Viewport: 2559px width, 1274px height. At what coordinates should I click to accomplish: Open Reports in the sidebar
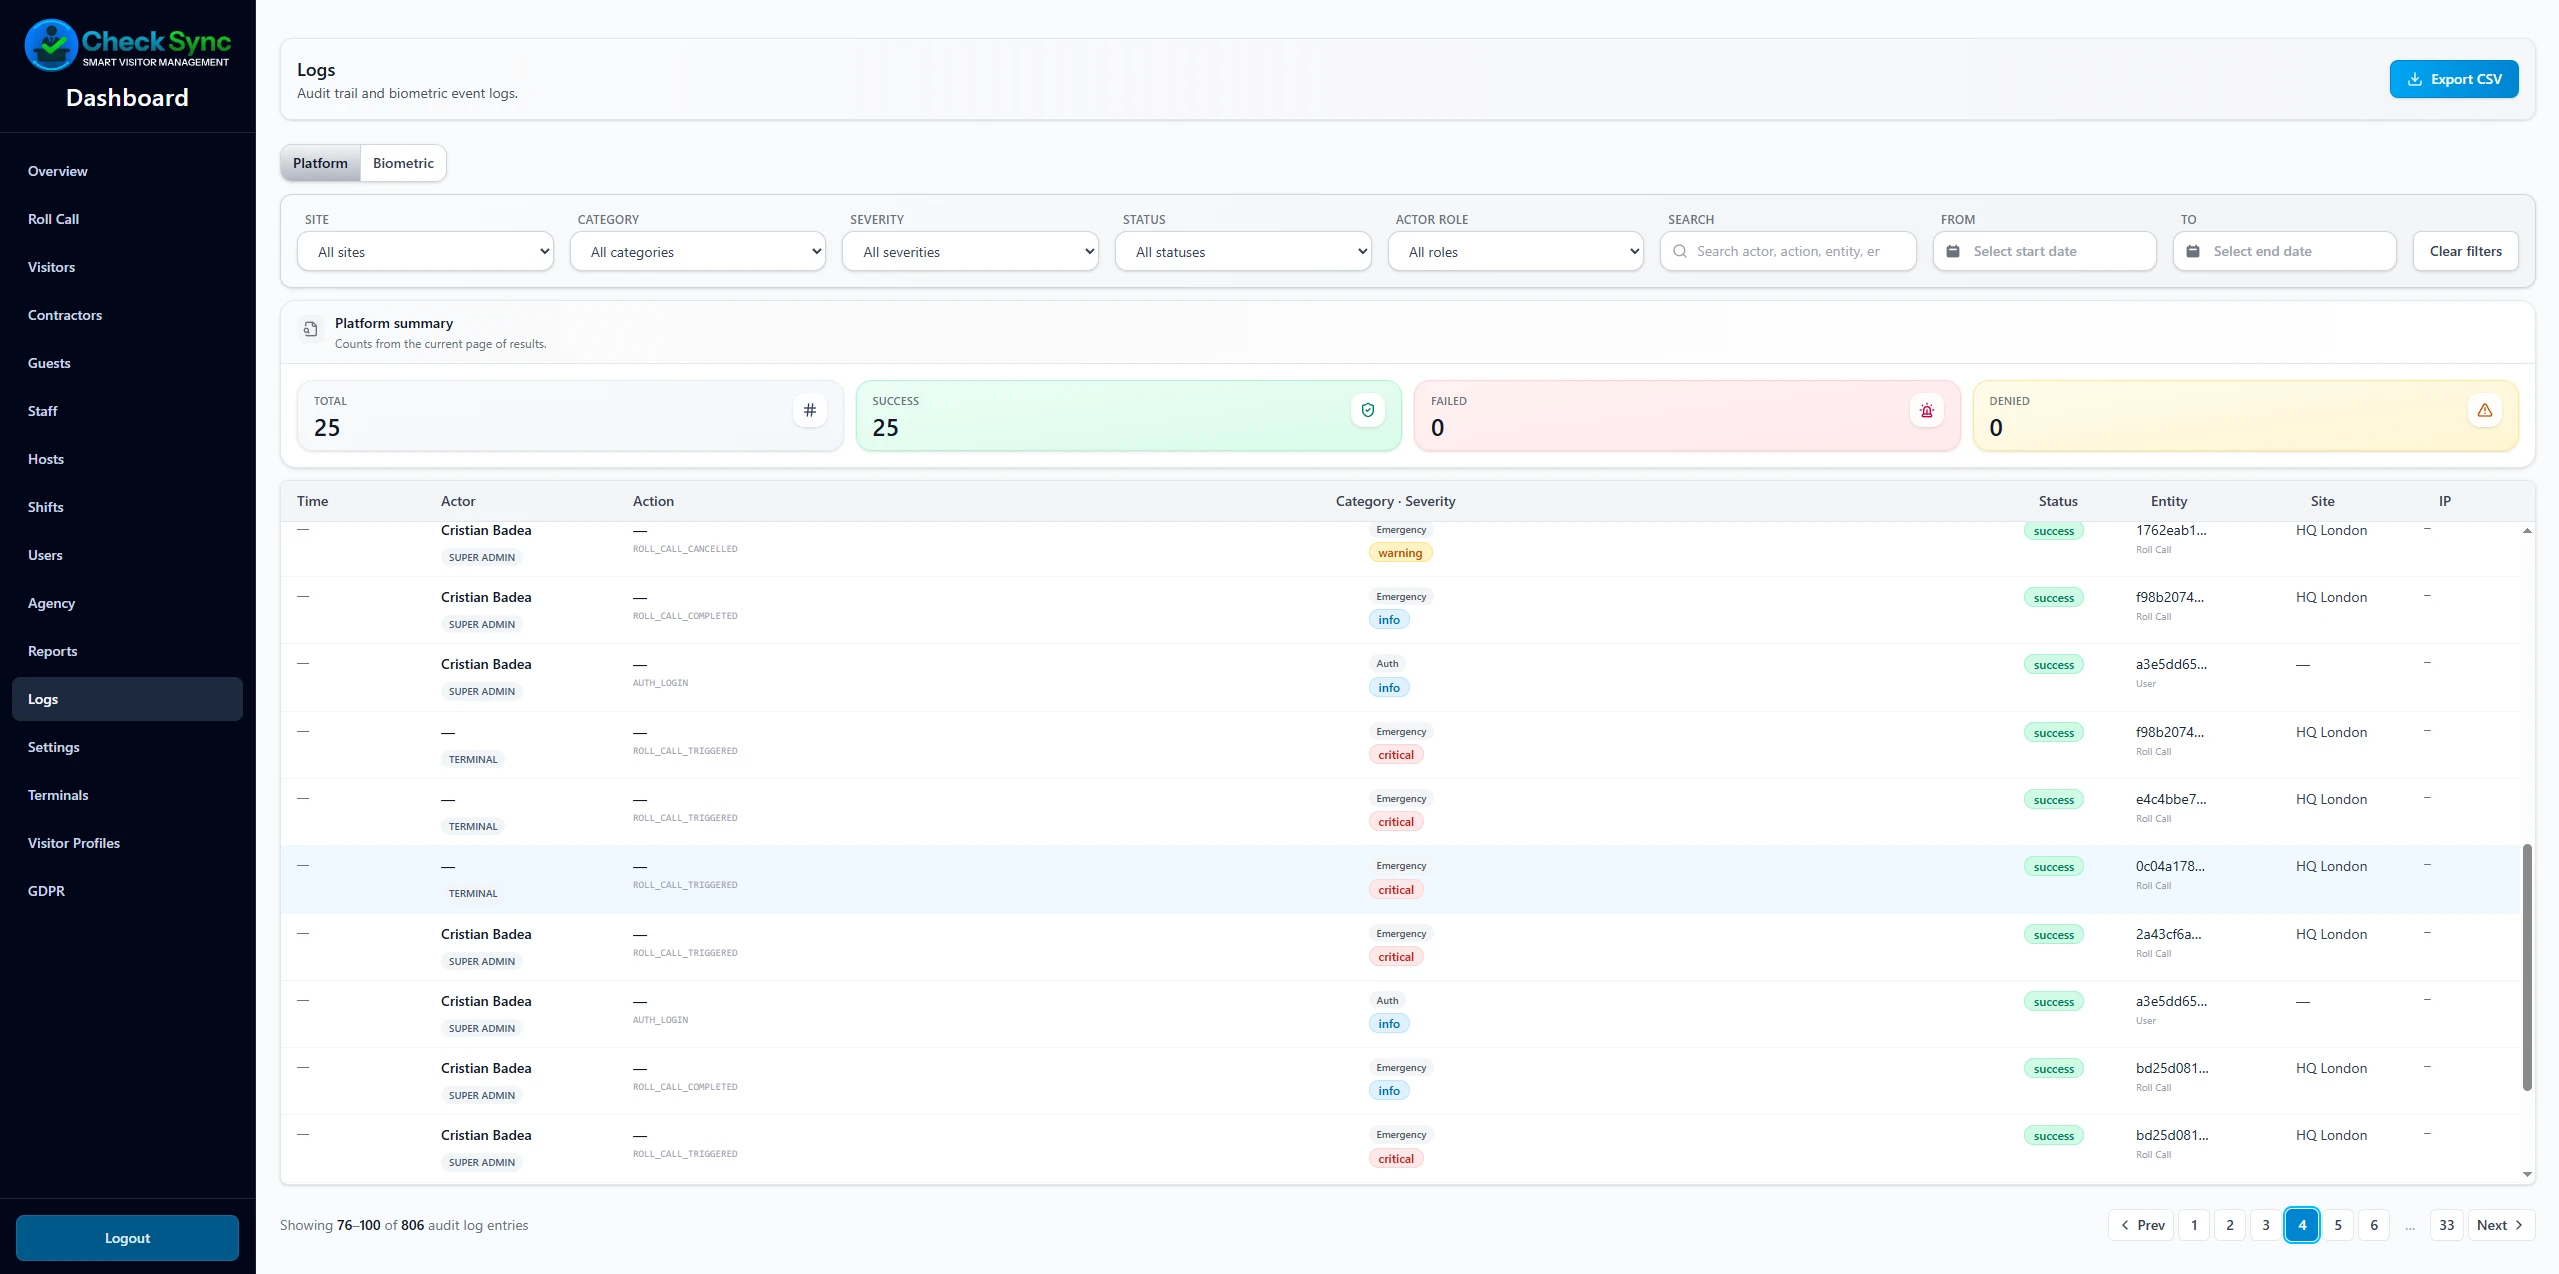[127, 651]
